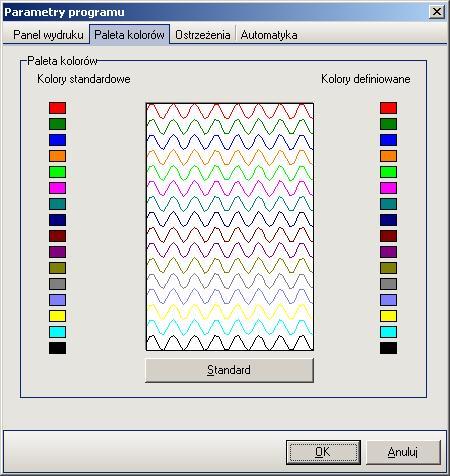Pick the red swatch under Kolory standardowe
450x476 pixels.
(58, 108)
